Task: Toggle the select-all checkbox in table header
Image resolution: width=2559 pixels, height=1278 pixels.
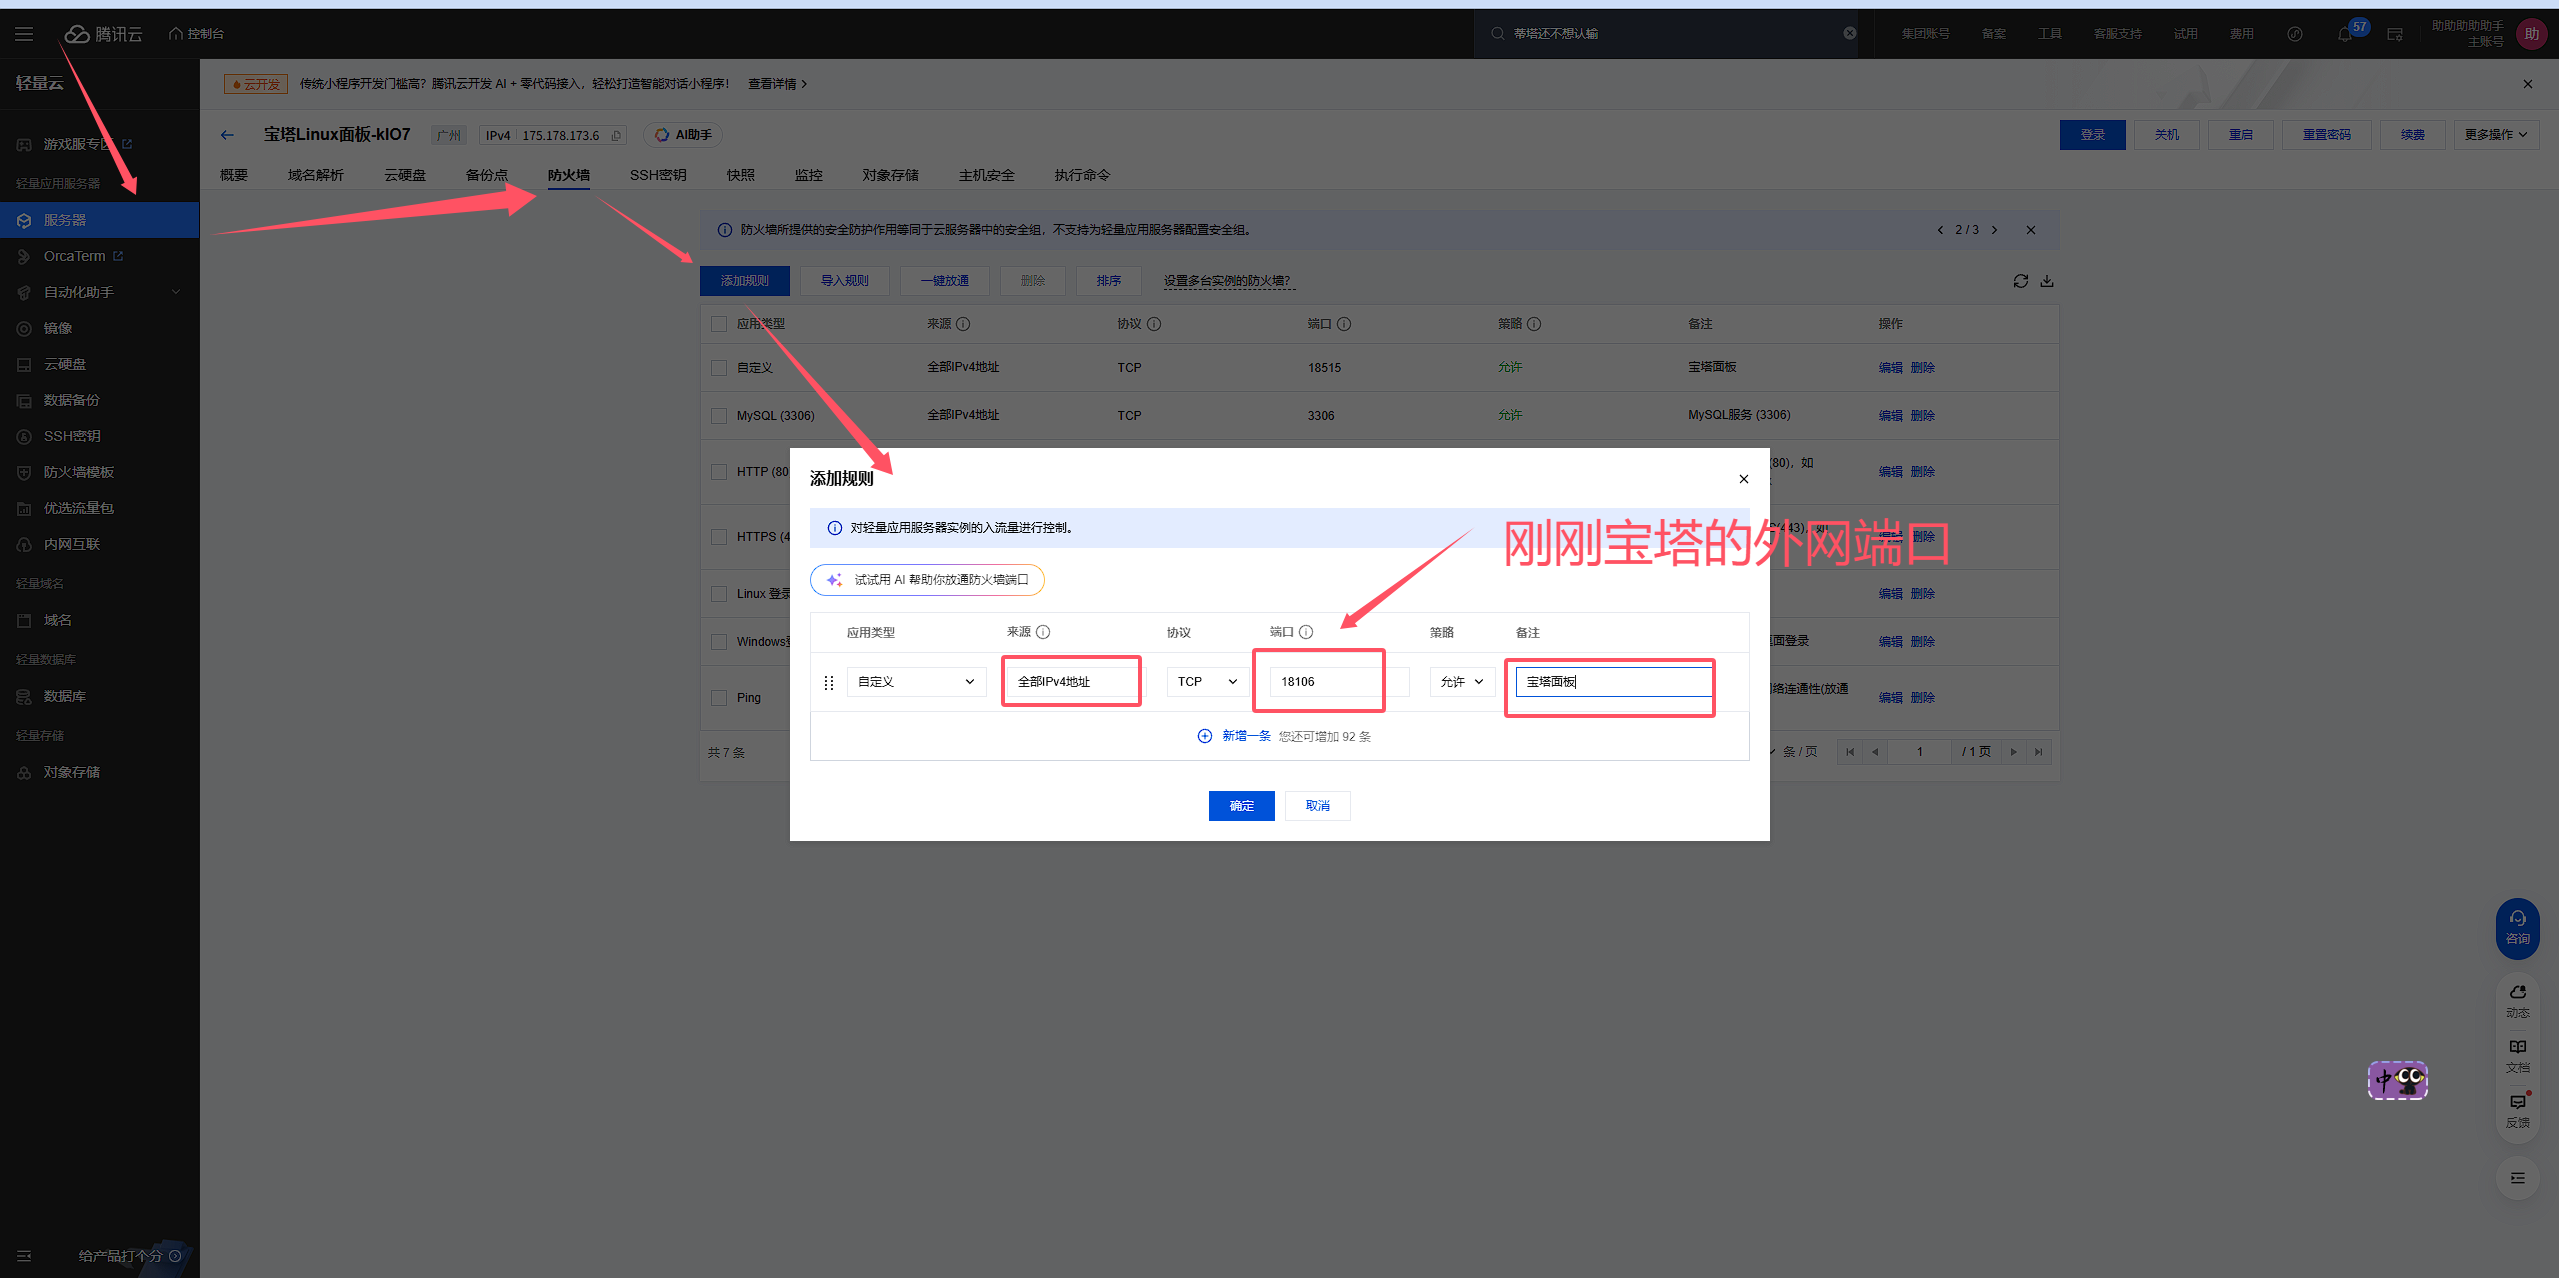Action: pyautogui.click(x=718, y=324)
